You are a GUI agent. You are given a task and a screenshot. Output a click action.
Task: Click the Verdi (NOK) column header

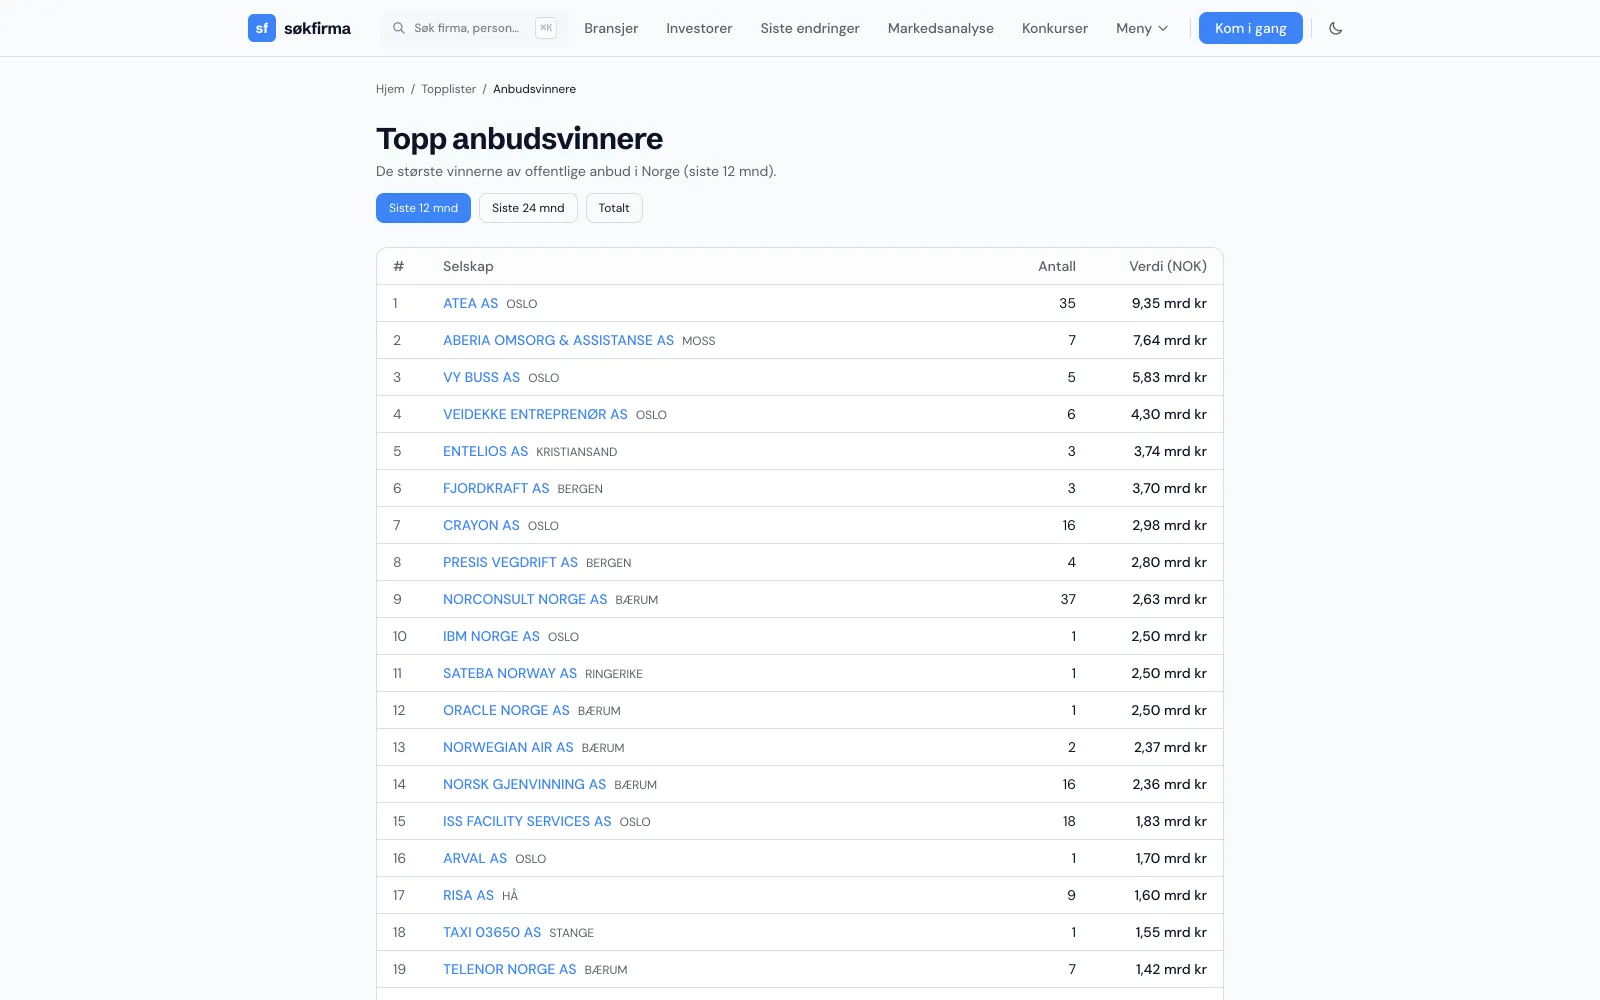coord(1168,266)
